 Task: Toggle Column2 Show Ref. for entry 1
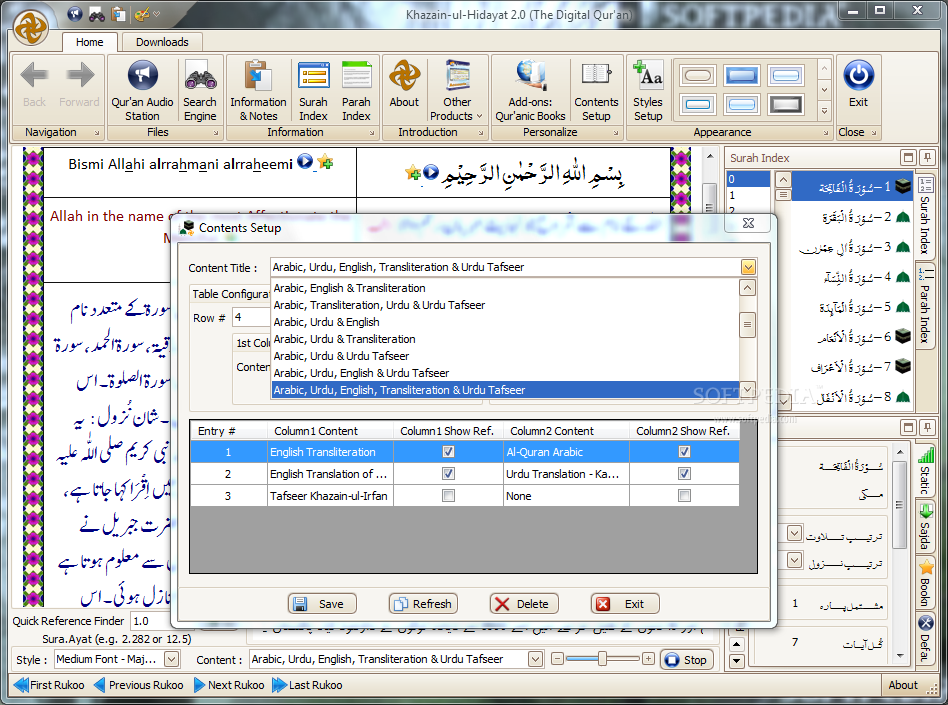click(684, 452)
